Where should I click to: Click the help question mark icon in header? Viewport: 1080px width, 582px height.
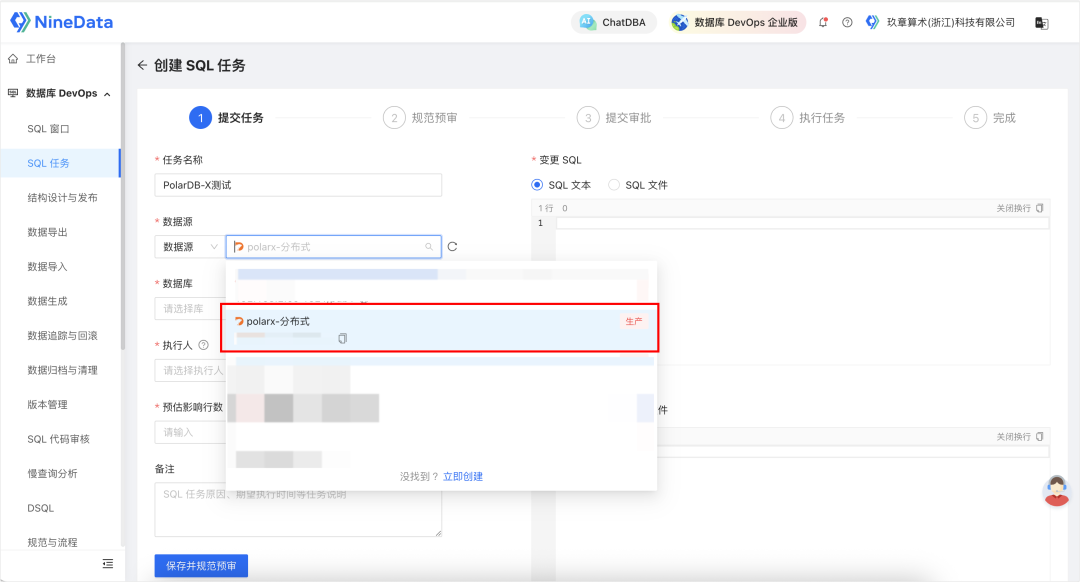[847, 22]
